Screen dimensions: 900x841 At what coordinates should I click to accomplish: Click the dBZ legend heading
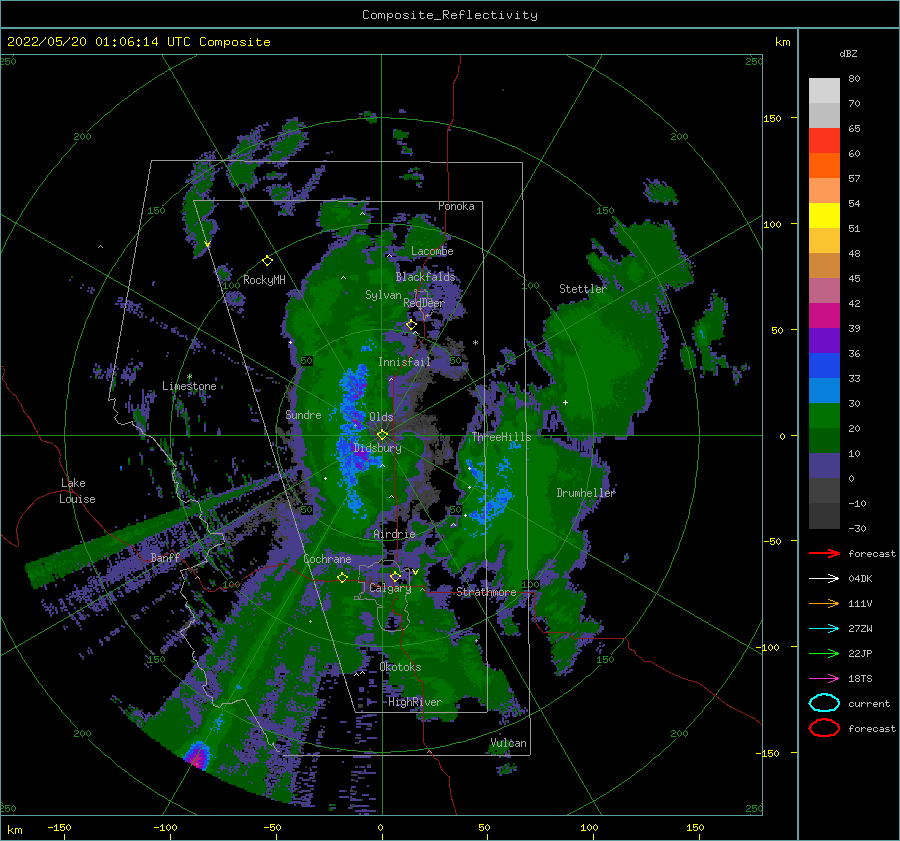(848, 53)
